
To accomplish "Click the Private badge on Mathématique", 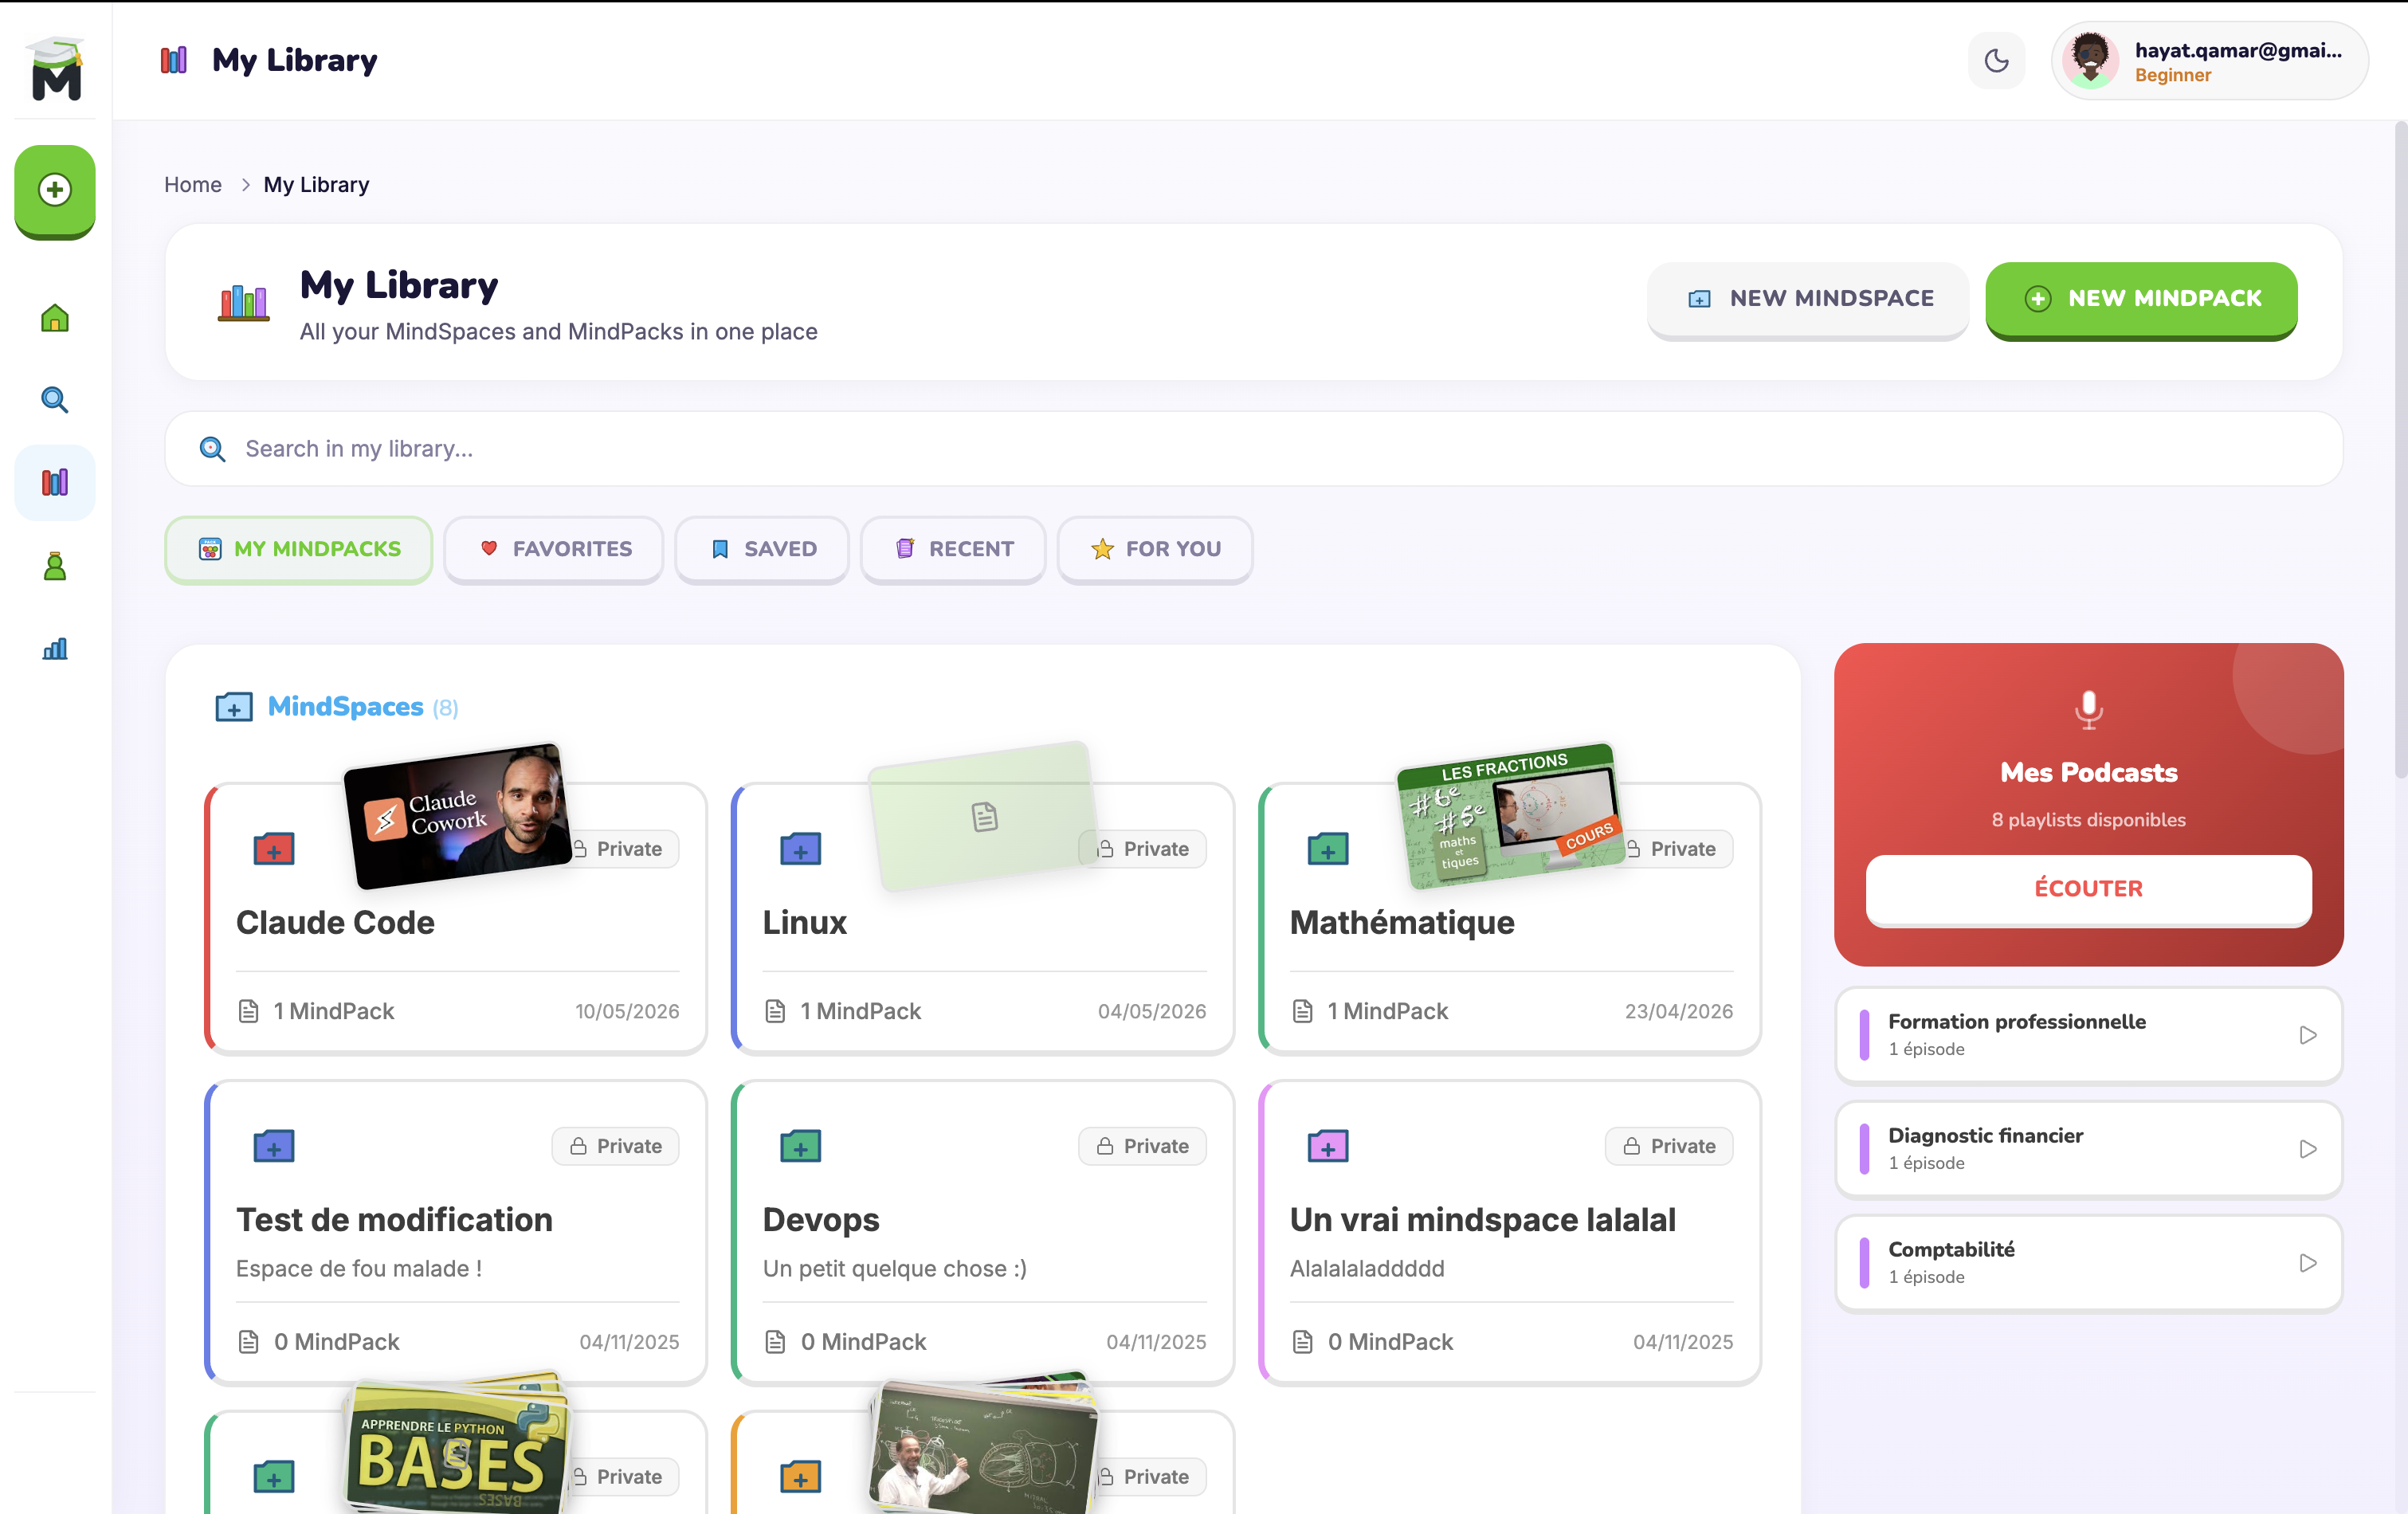I will pyautogui.click(x=1676, y=849).
